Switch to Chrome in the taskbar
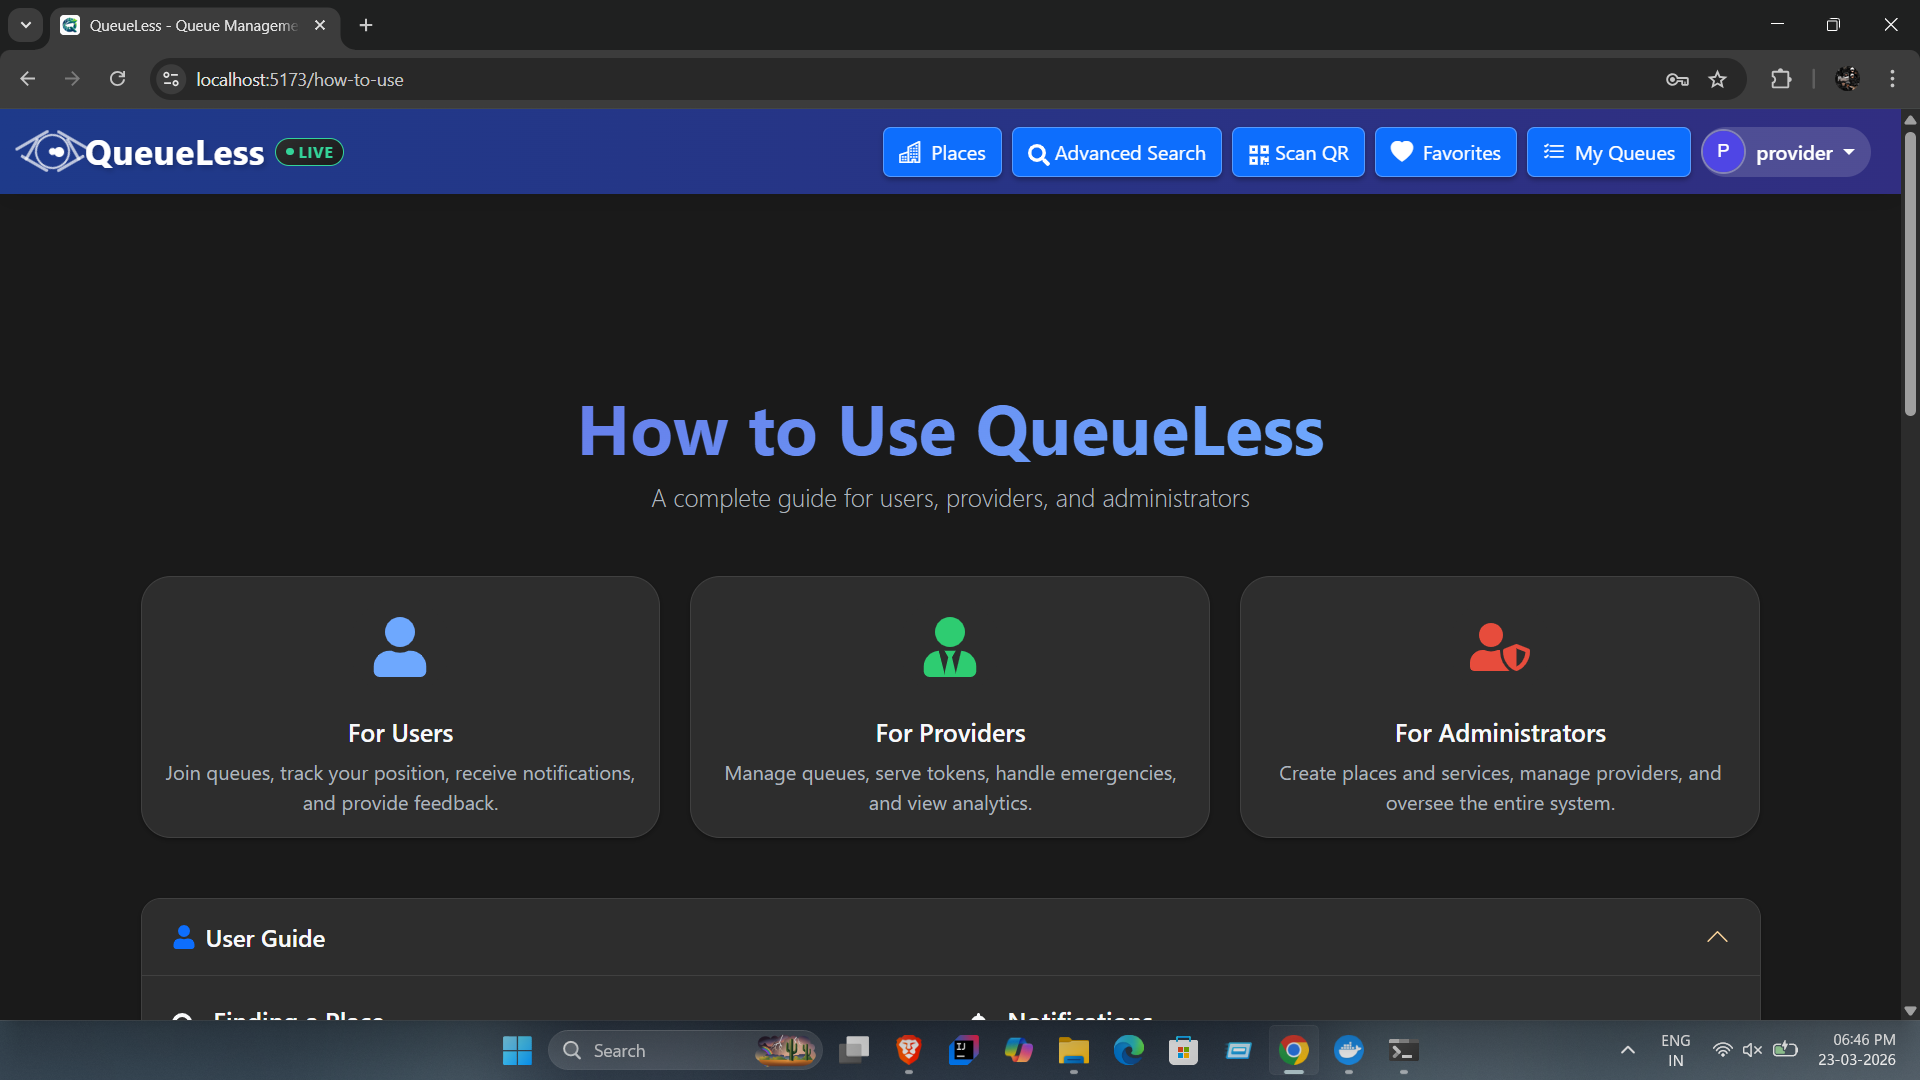Image resolution: width=1920 pixels, height=1080 pixels. pos(1294,1050)
